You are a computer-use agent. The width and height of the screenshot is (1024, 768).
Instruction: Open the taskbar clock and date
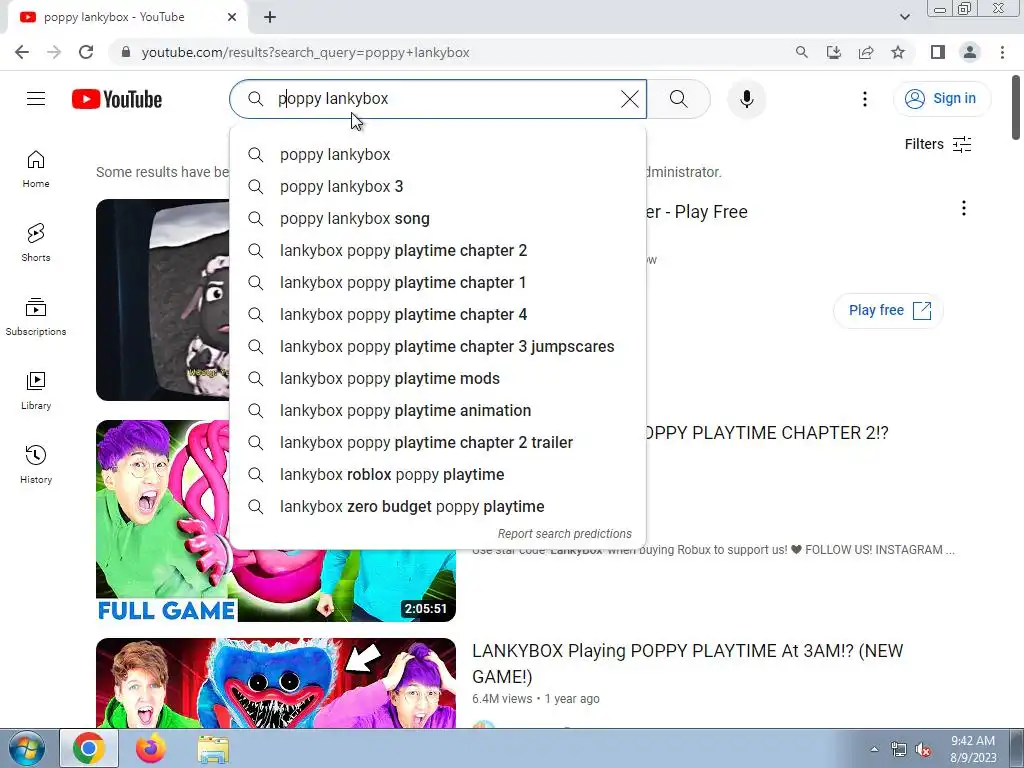tap(973, 749)
